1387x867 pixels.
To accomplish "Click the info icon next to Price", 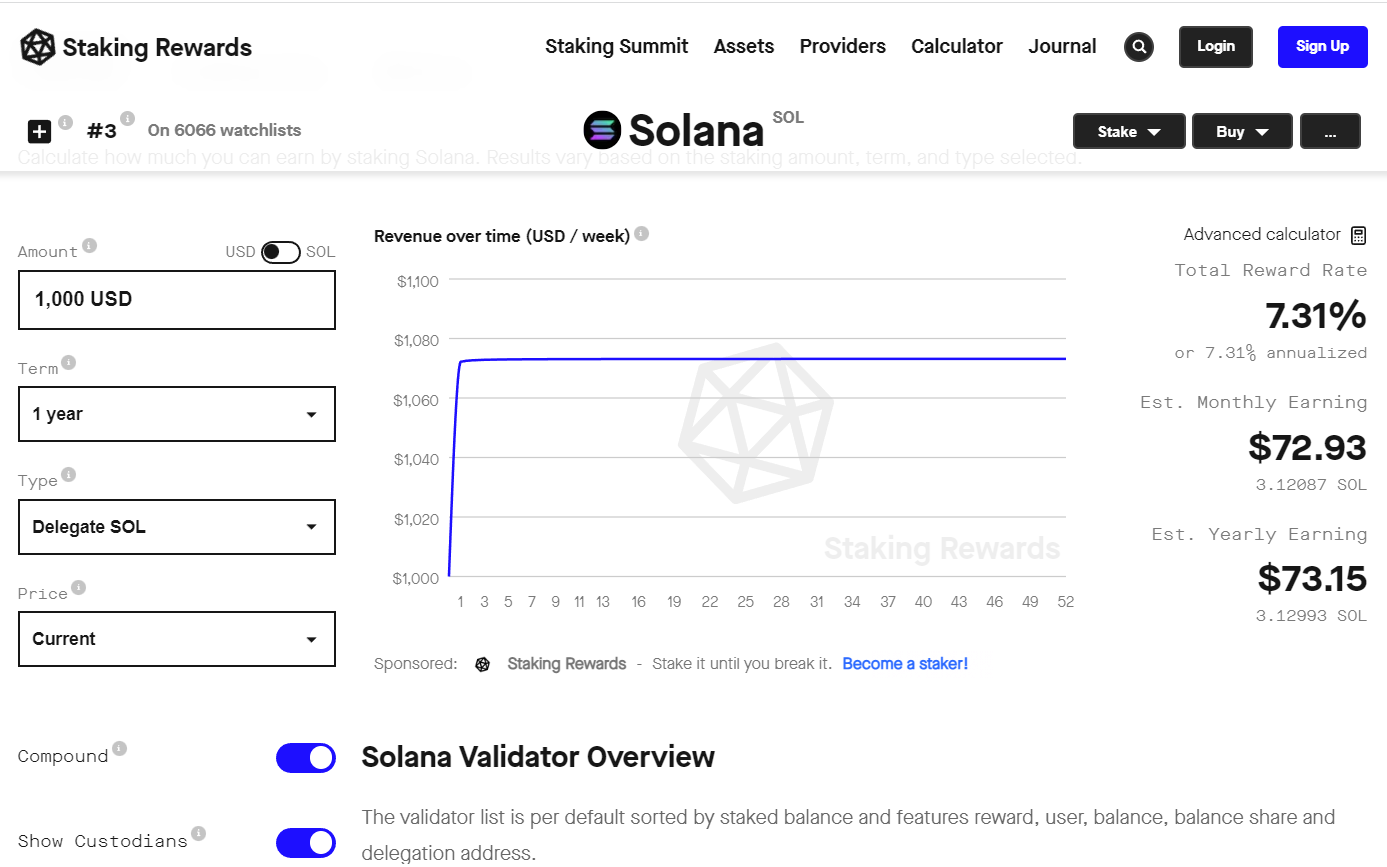I will [79, 587].
